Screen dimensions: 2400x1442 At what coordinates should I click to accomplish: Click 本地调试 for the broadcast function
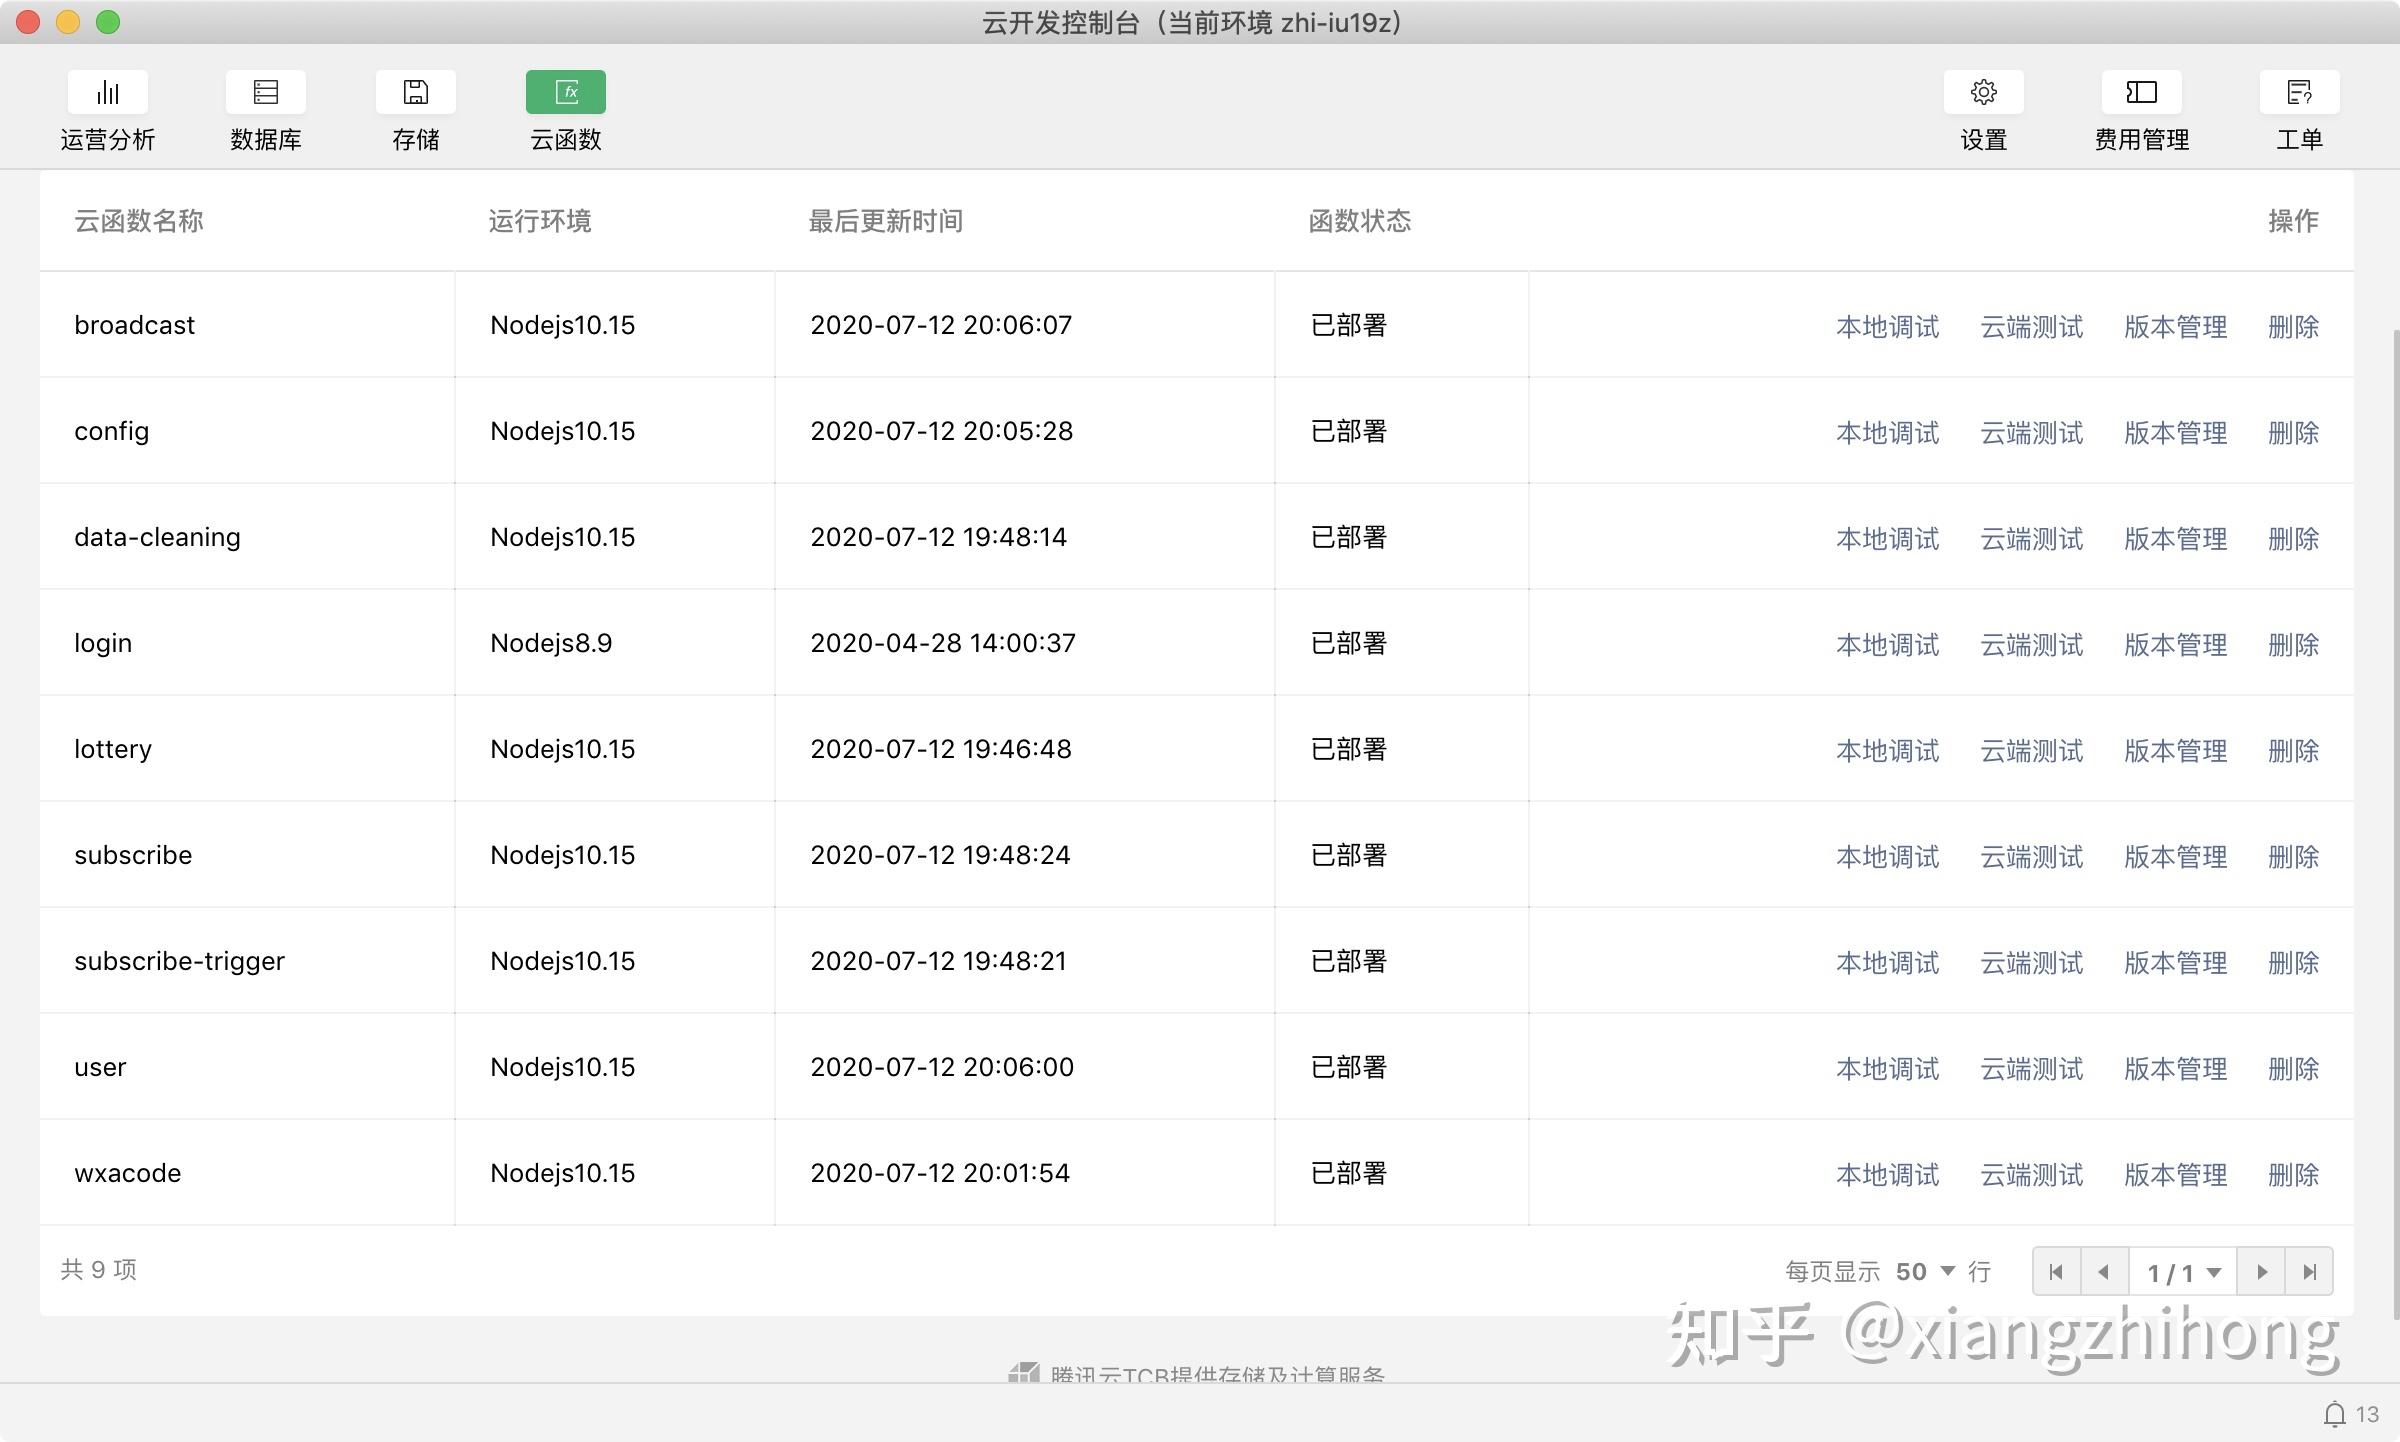(1888, 327)
